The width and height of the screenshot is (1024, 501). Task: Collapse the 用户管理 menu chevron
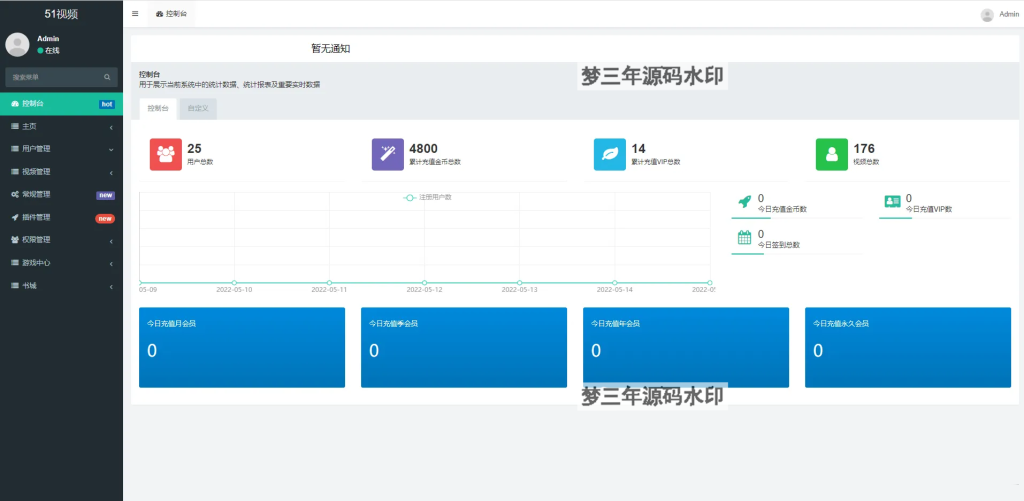tap(112, 150)
